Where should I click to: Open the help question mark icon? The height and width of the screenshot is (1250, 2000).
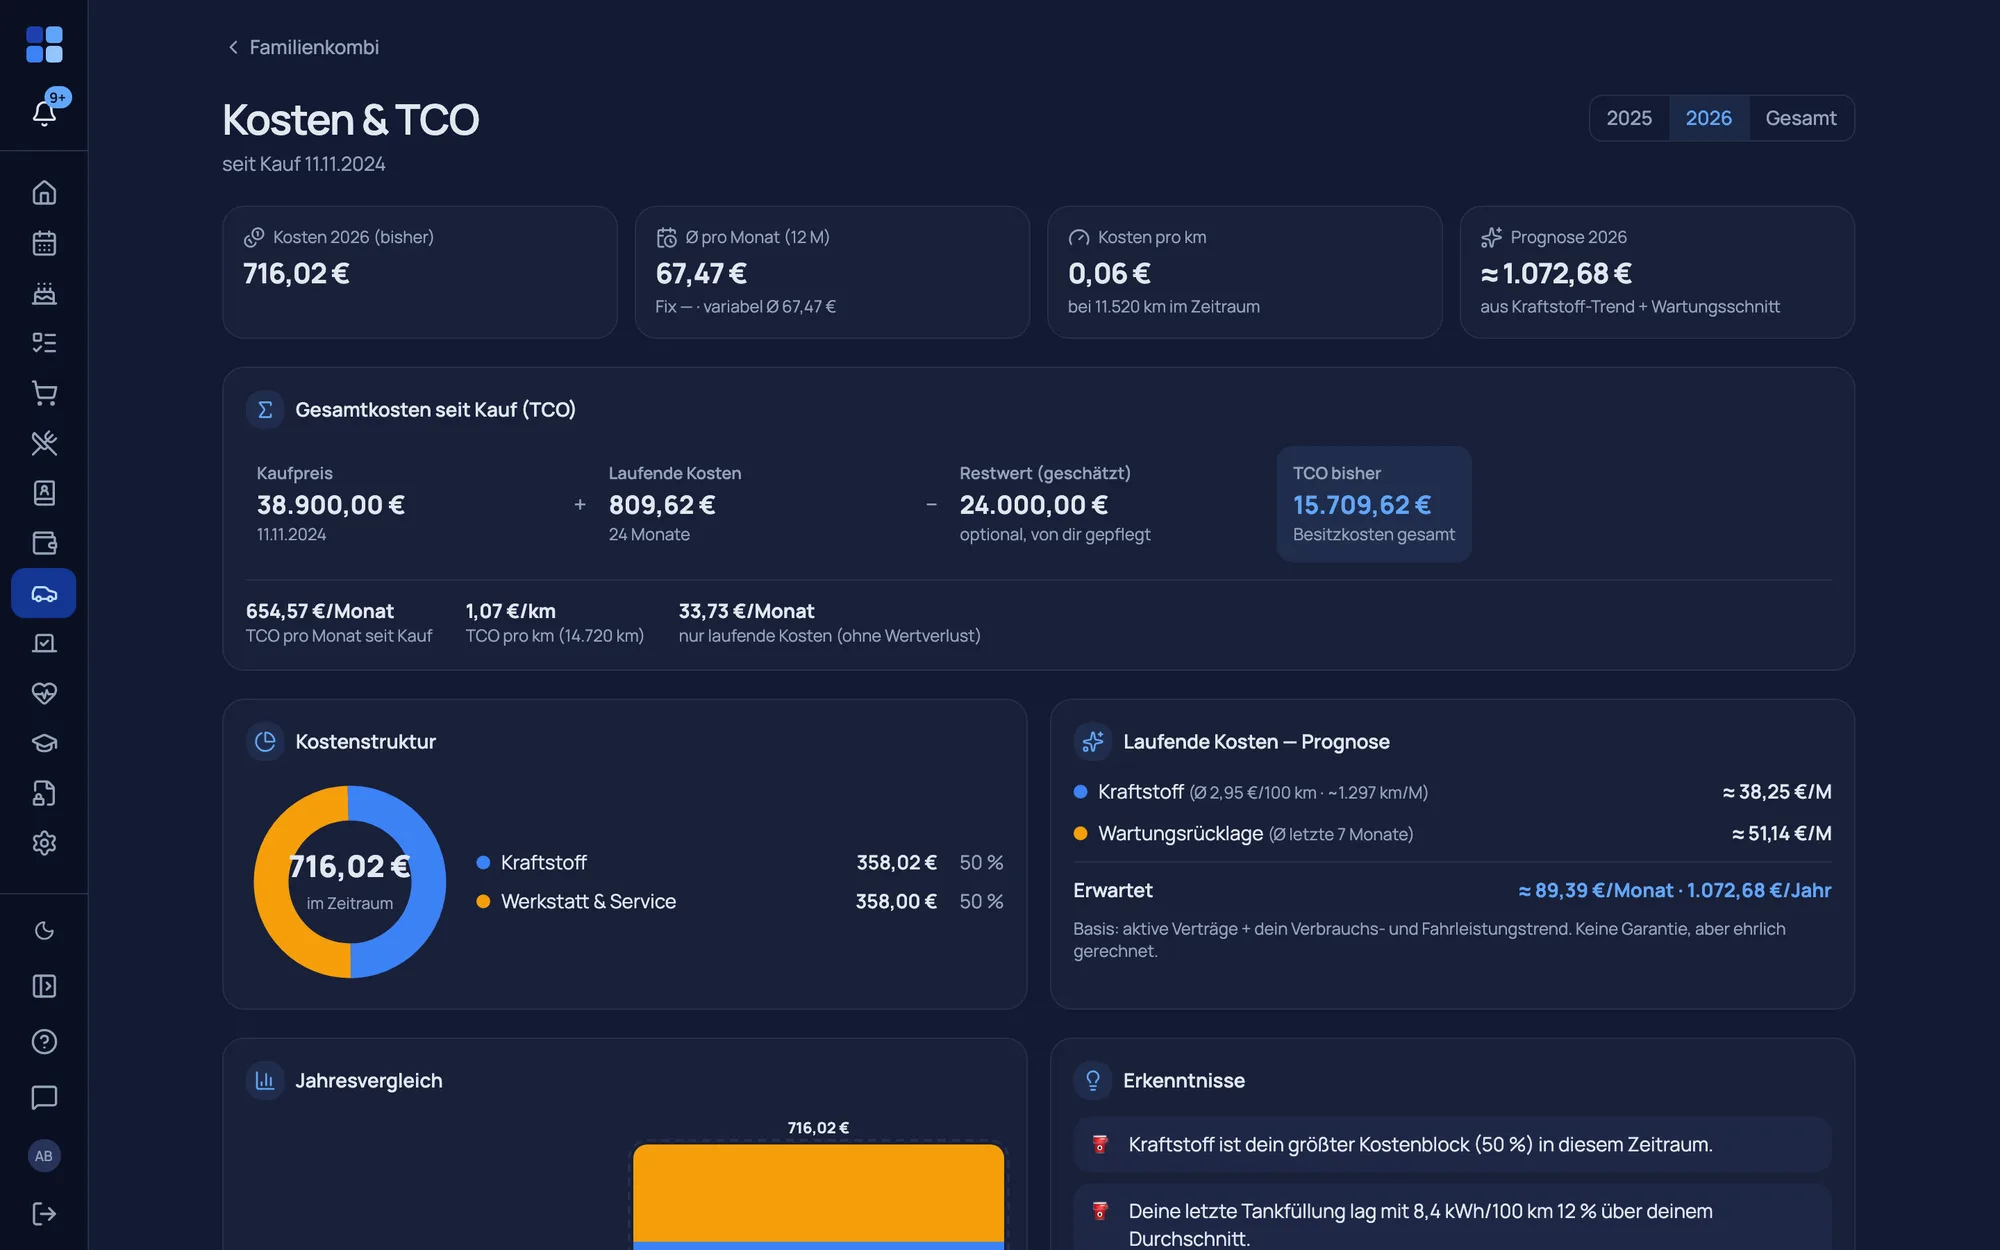click(x=44, y=1042)
